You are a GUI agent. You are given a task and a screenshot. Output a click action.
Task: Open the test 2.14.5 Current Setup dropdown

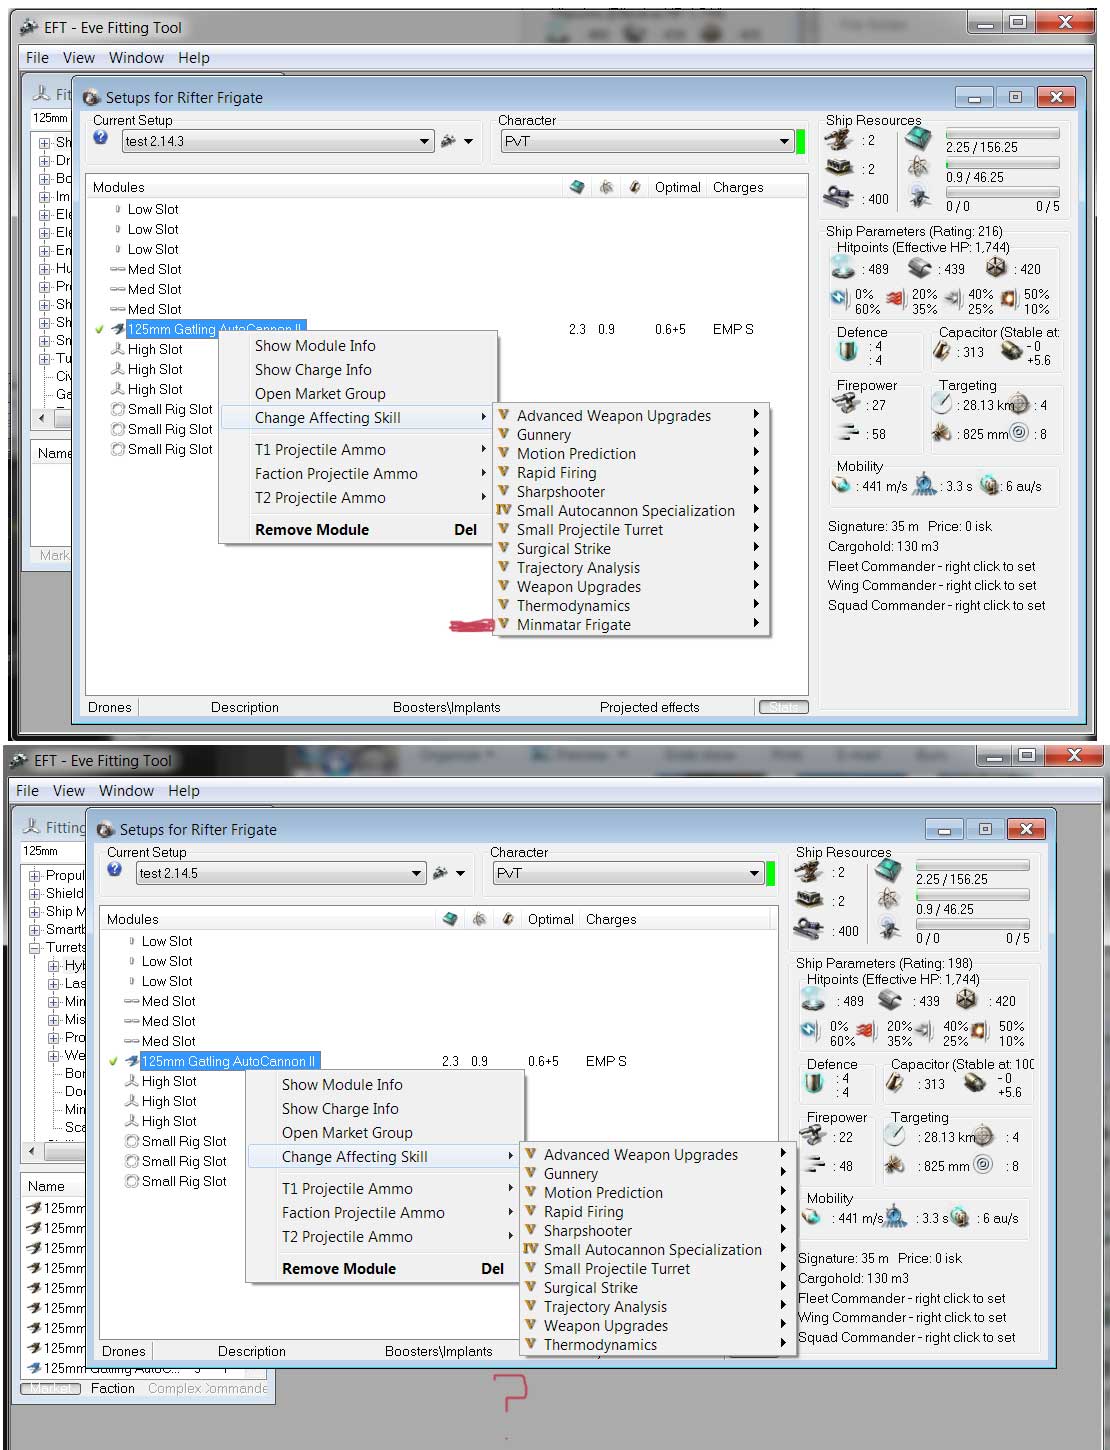[281, 873]
